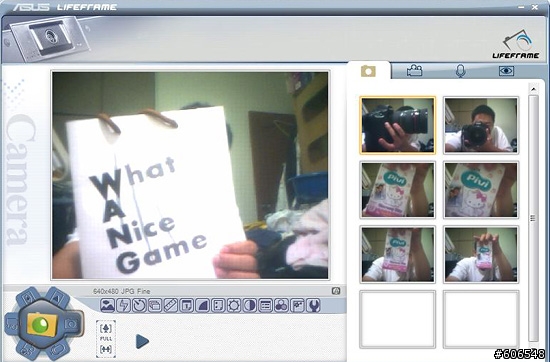Select the close-up Pivi Hello Kitty thumbnail
This screenshot has height=362, width=550.
(481, 189)
